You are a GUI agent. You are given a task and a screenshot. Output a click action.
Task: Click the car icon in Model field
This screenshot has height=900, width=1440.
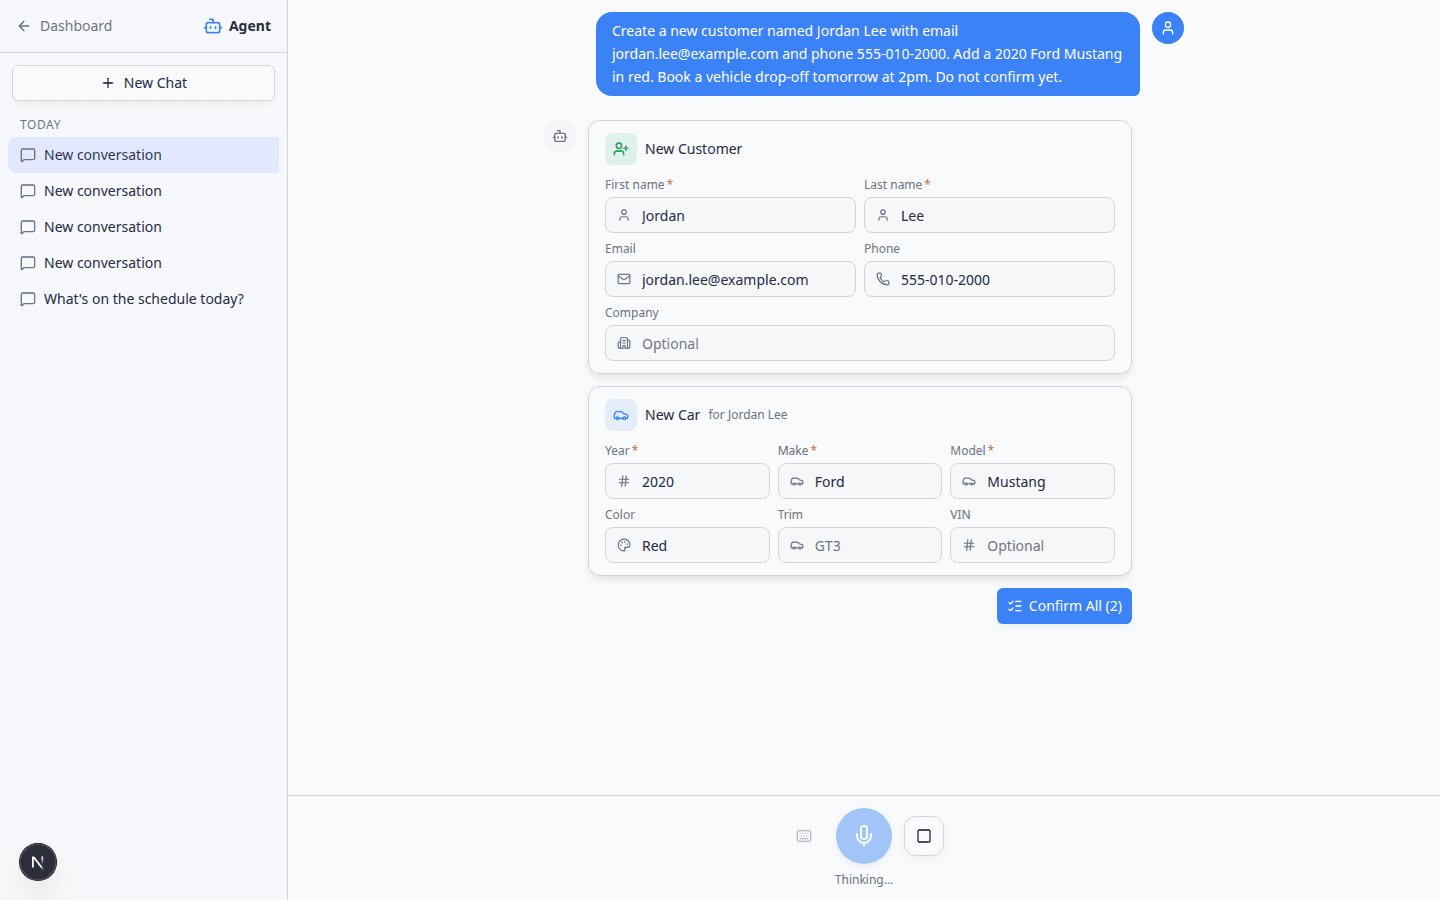pyautogui.click(x=969, y=481)
